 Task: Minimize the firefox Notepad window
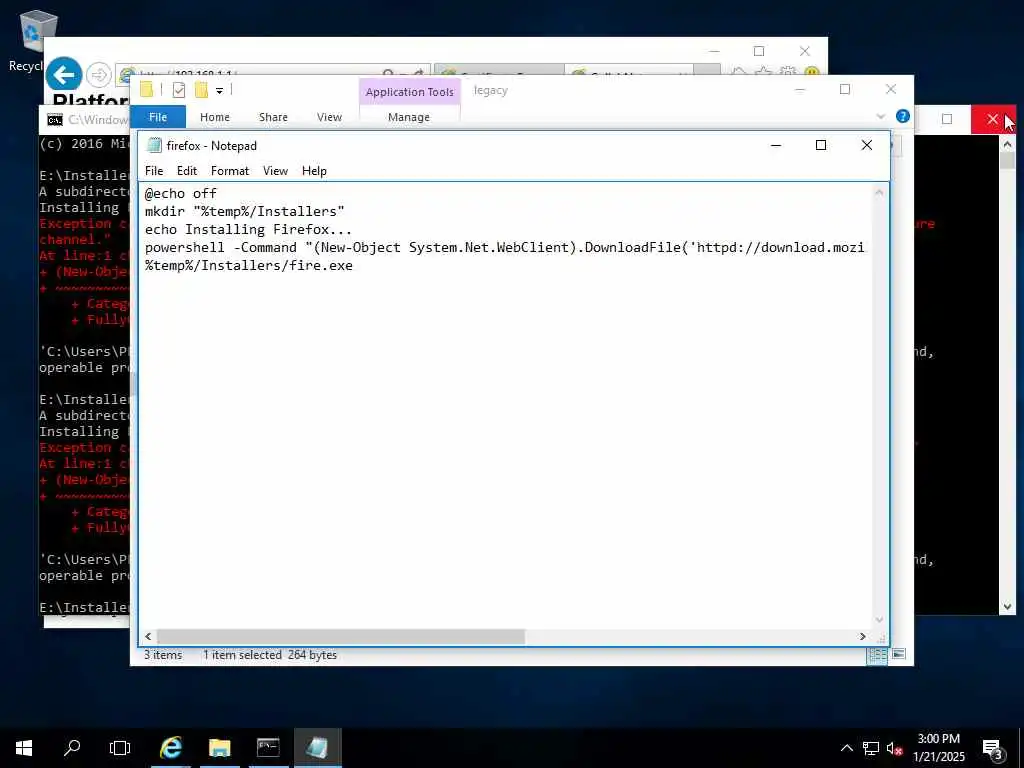[776, 145]
